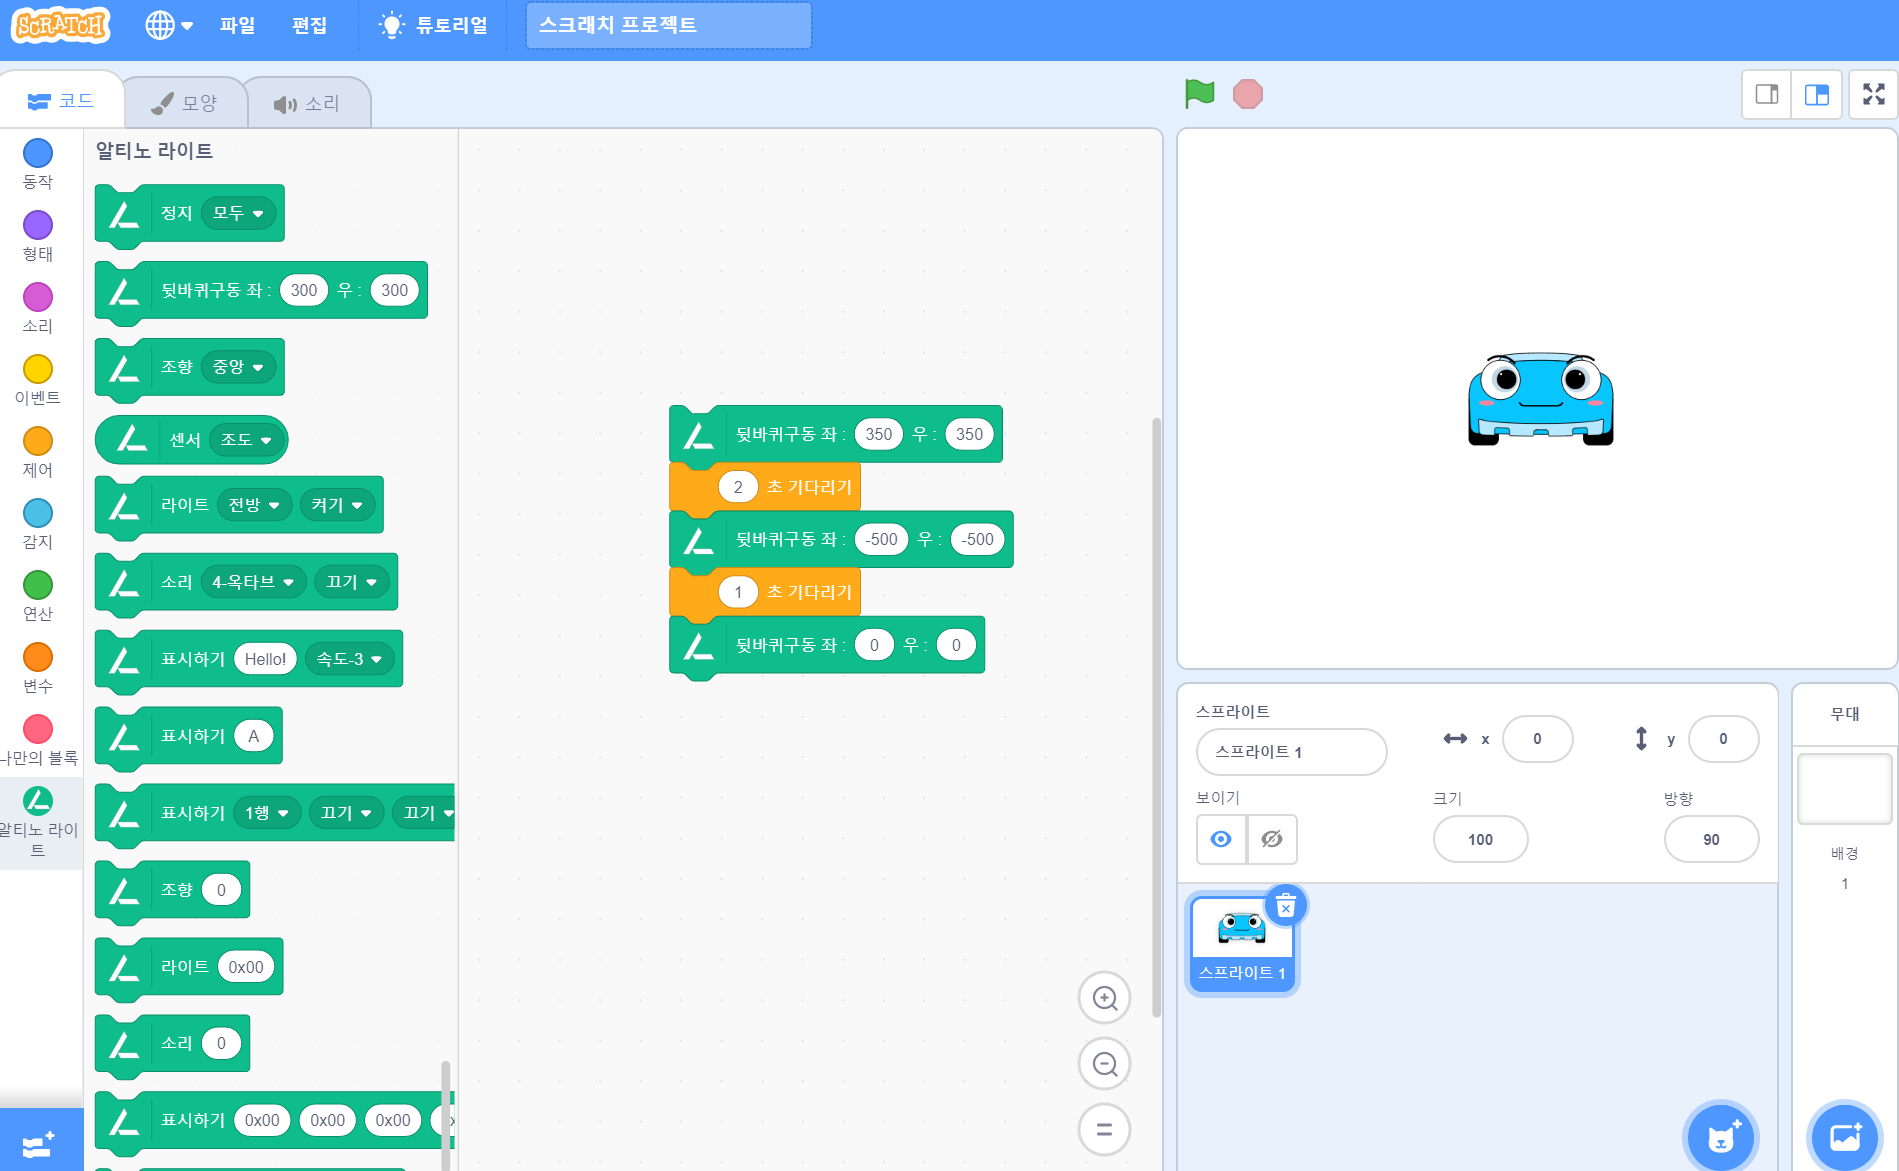1899x1171 pixels.
Task: Click the sprite y position field
Action: tap(1723, 739)
